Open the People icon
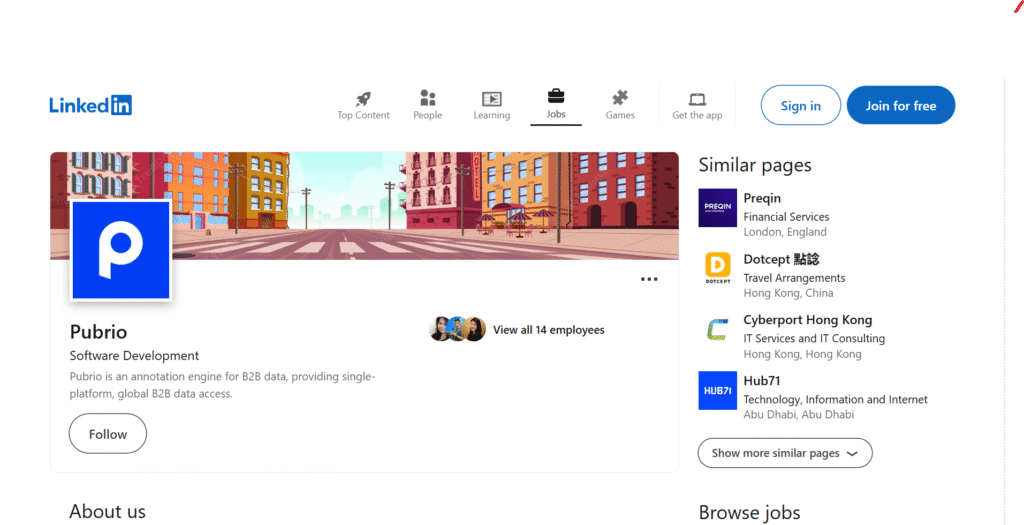This screenshot has width=1024, height=525. pyautogui.click(x=427, y=99)
